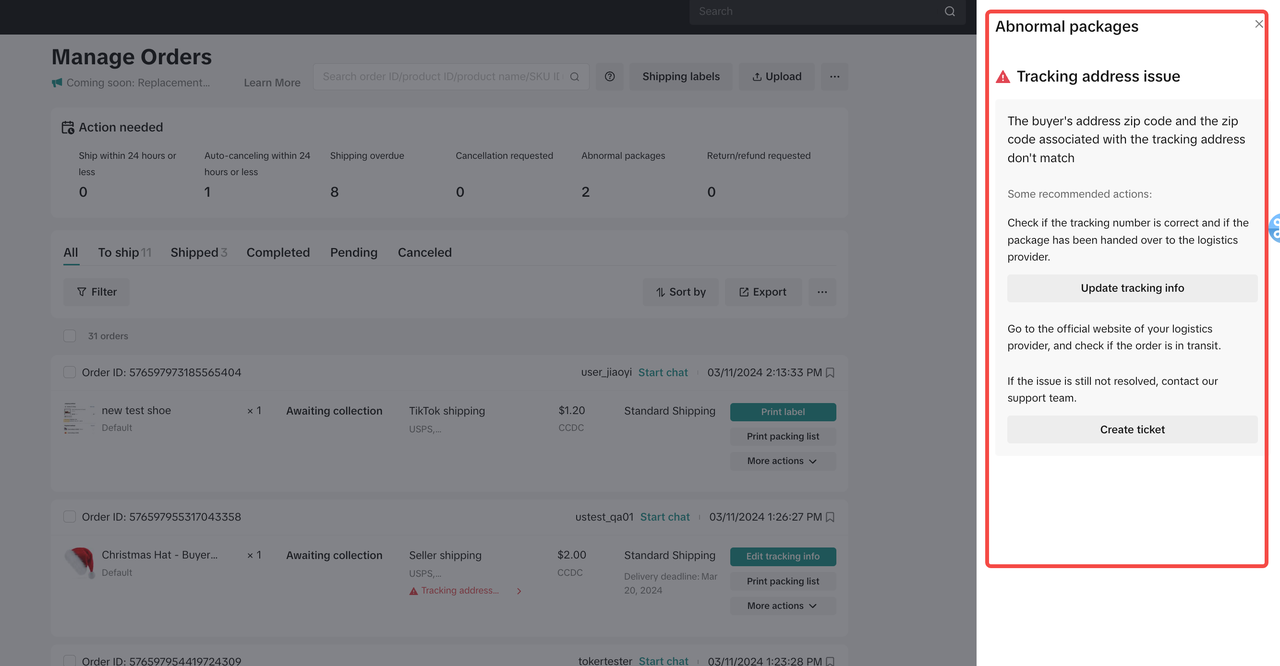Switch to the Canceled tab
This screenshot has width=1280, height=666.
[x=424, y=253]
